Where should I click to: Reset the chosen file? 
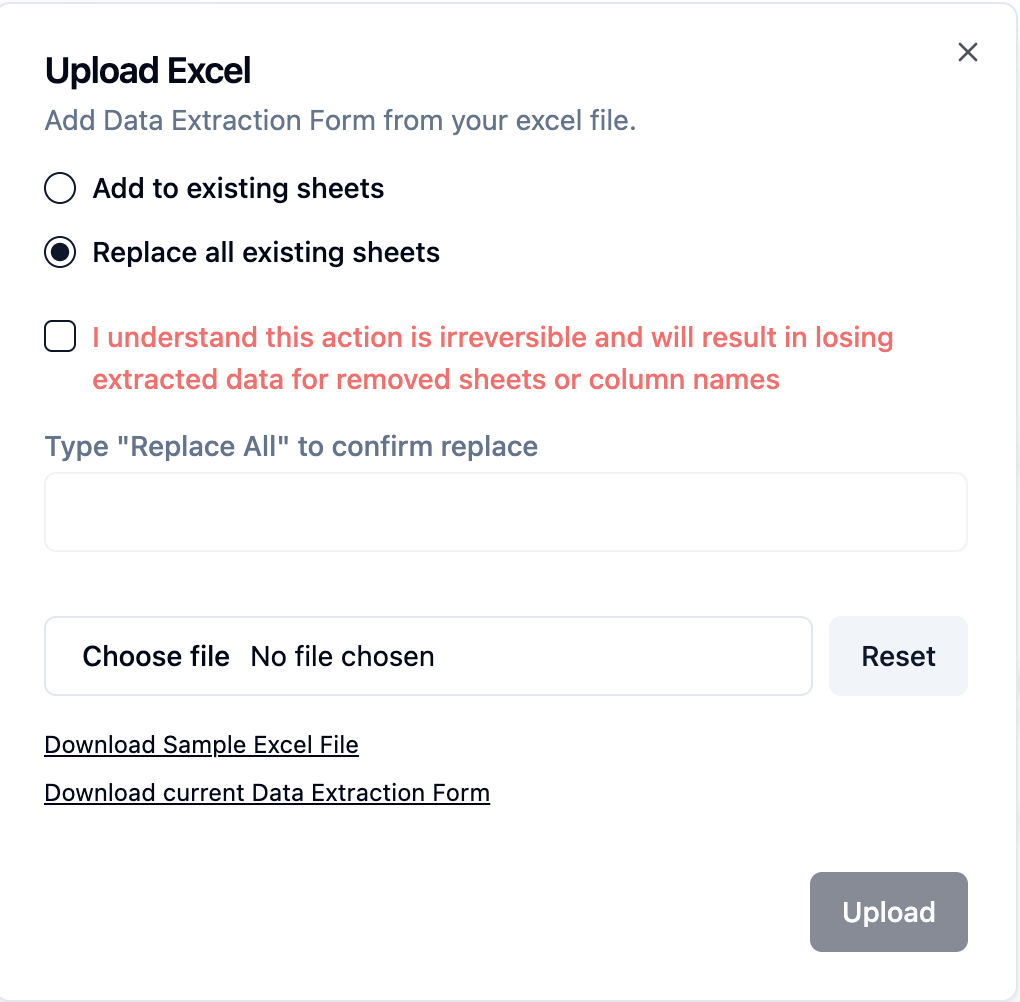[898, 656]
